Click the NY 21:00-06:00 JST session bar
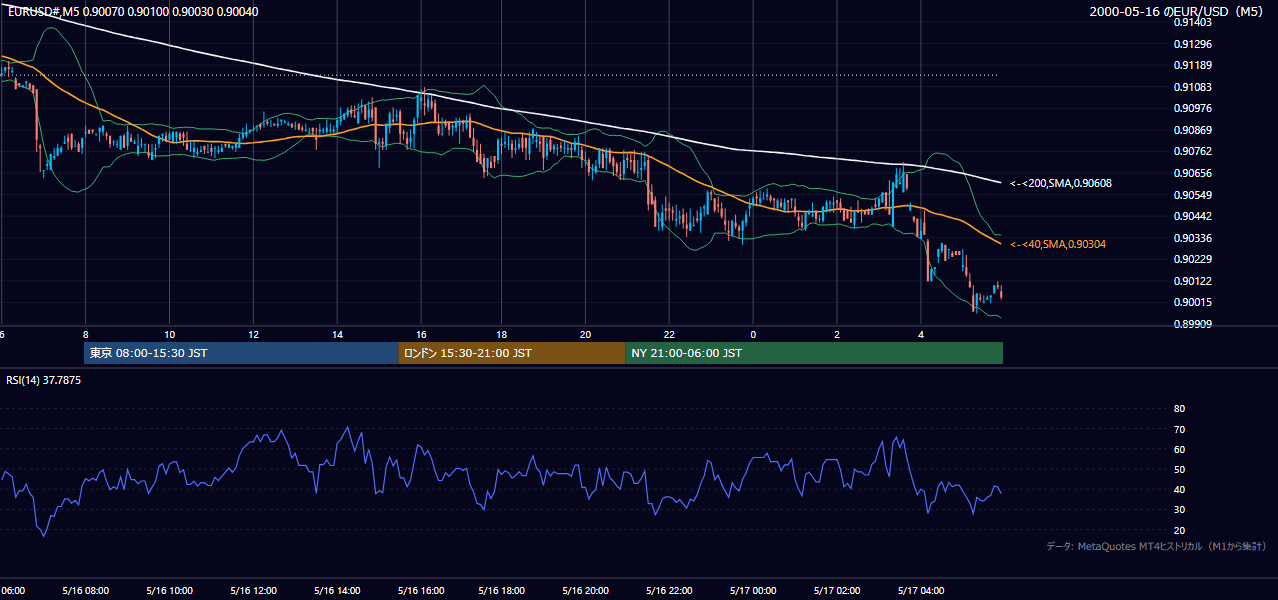Image resolution: width=1278 pixels, height=600 pixels. click(814, 353)
